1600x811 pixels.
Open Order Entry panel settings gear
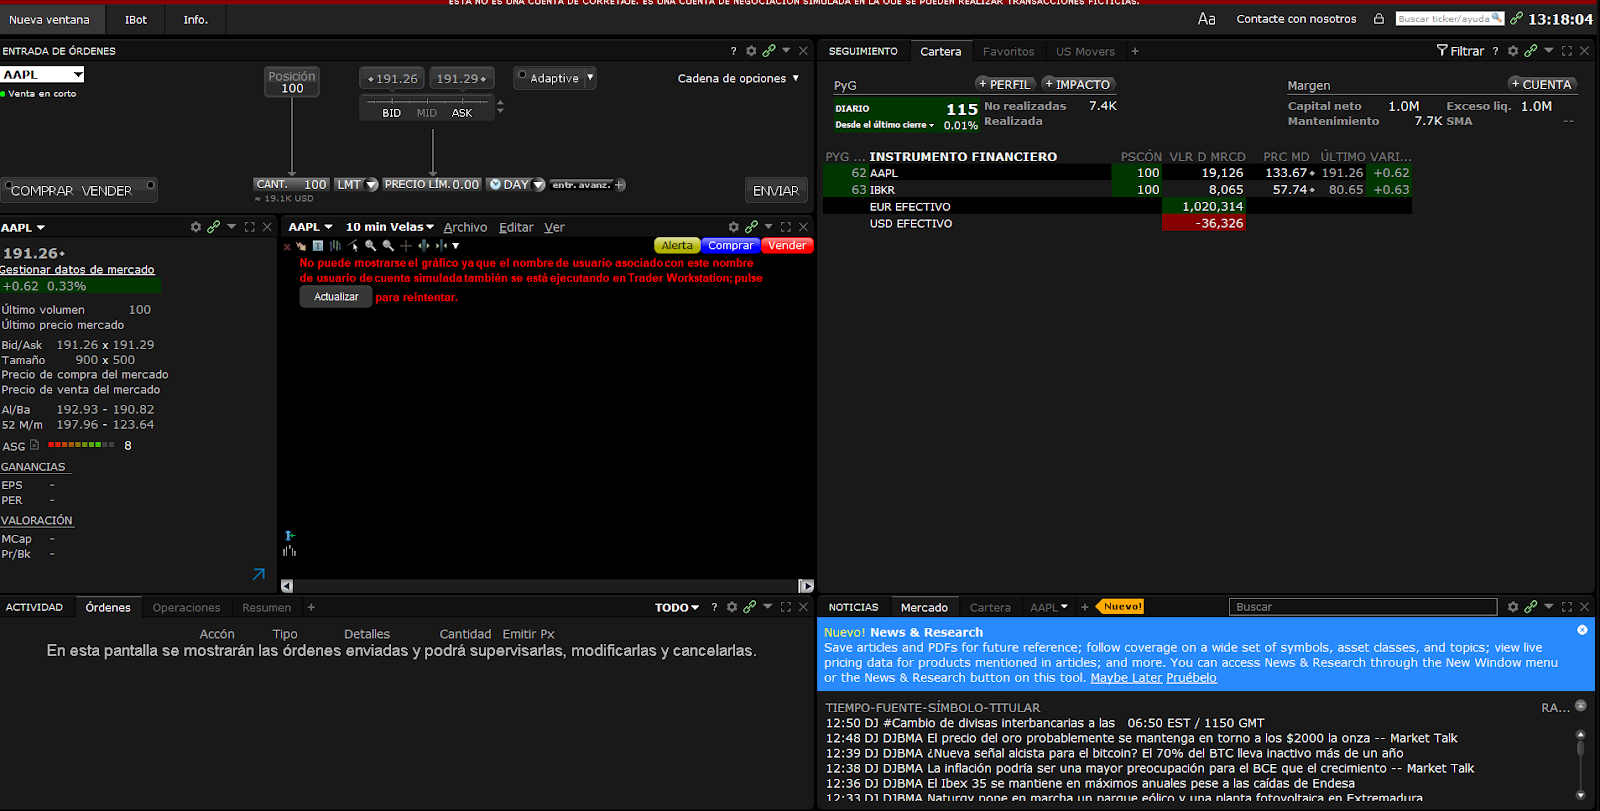click(x=751, y=51)
